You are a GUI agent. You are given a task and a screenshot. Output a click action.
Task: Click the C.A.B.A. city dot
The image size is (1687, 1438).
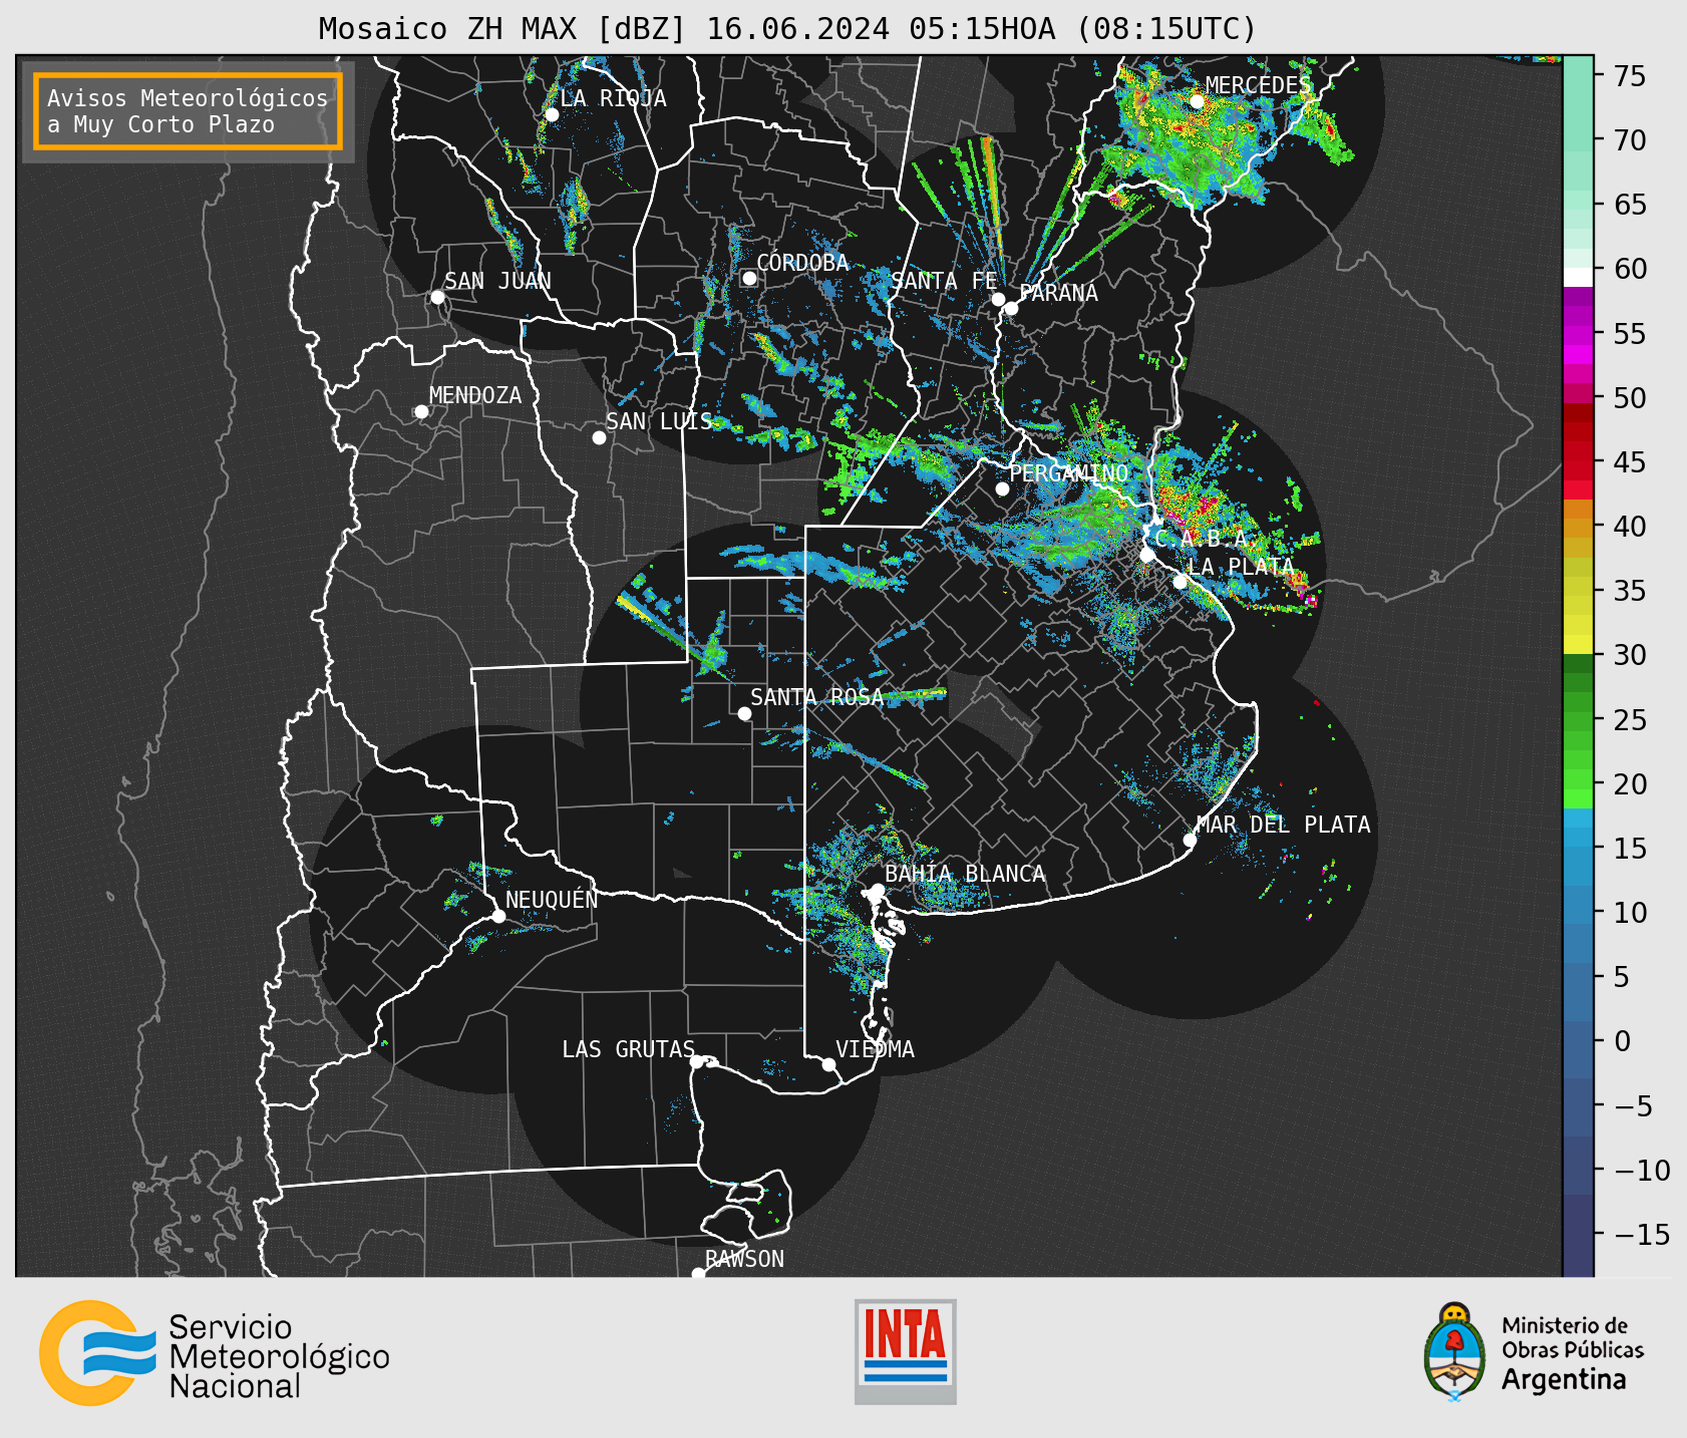pyautogui.click(x=1147, y=554)
